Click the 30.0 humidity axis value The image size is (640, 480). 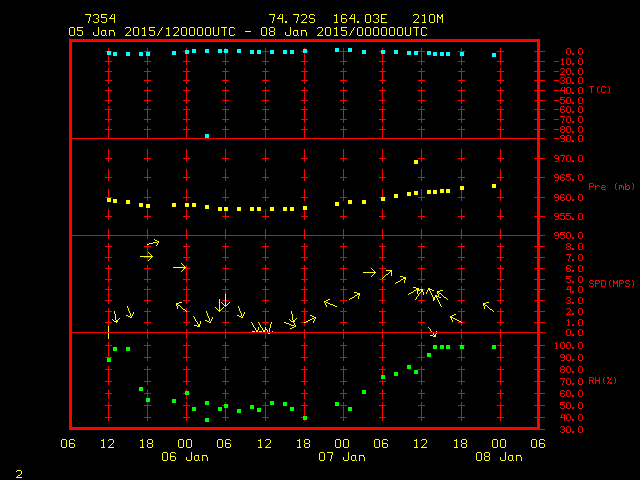click(x=571, y=430)
